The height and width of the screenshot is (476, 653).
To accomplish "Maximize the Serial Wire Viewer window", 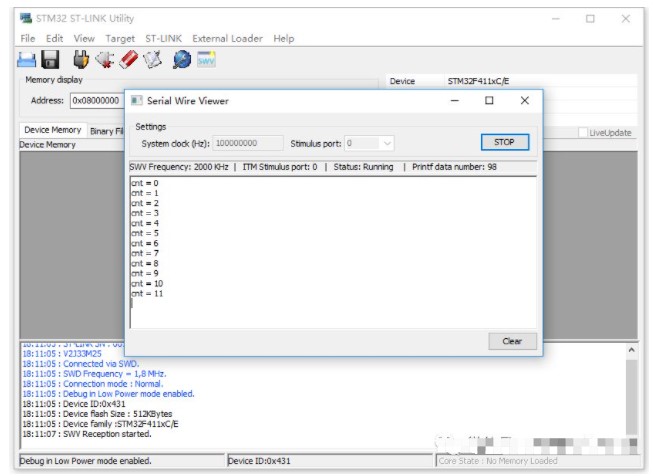I will [489, 100].
